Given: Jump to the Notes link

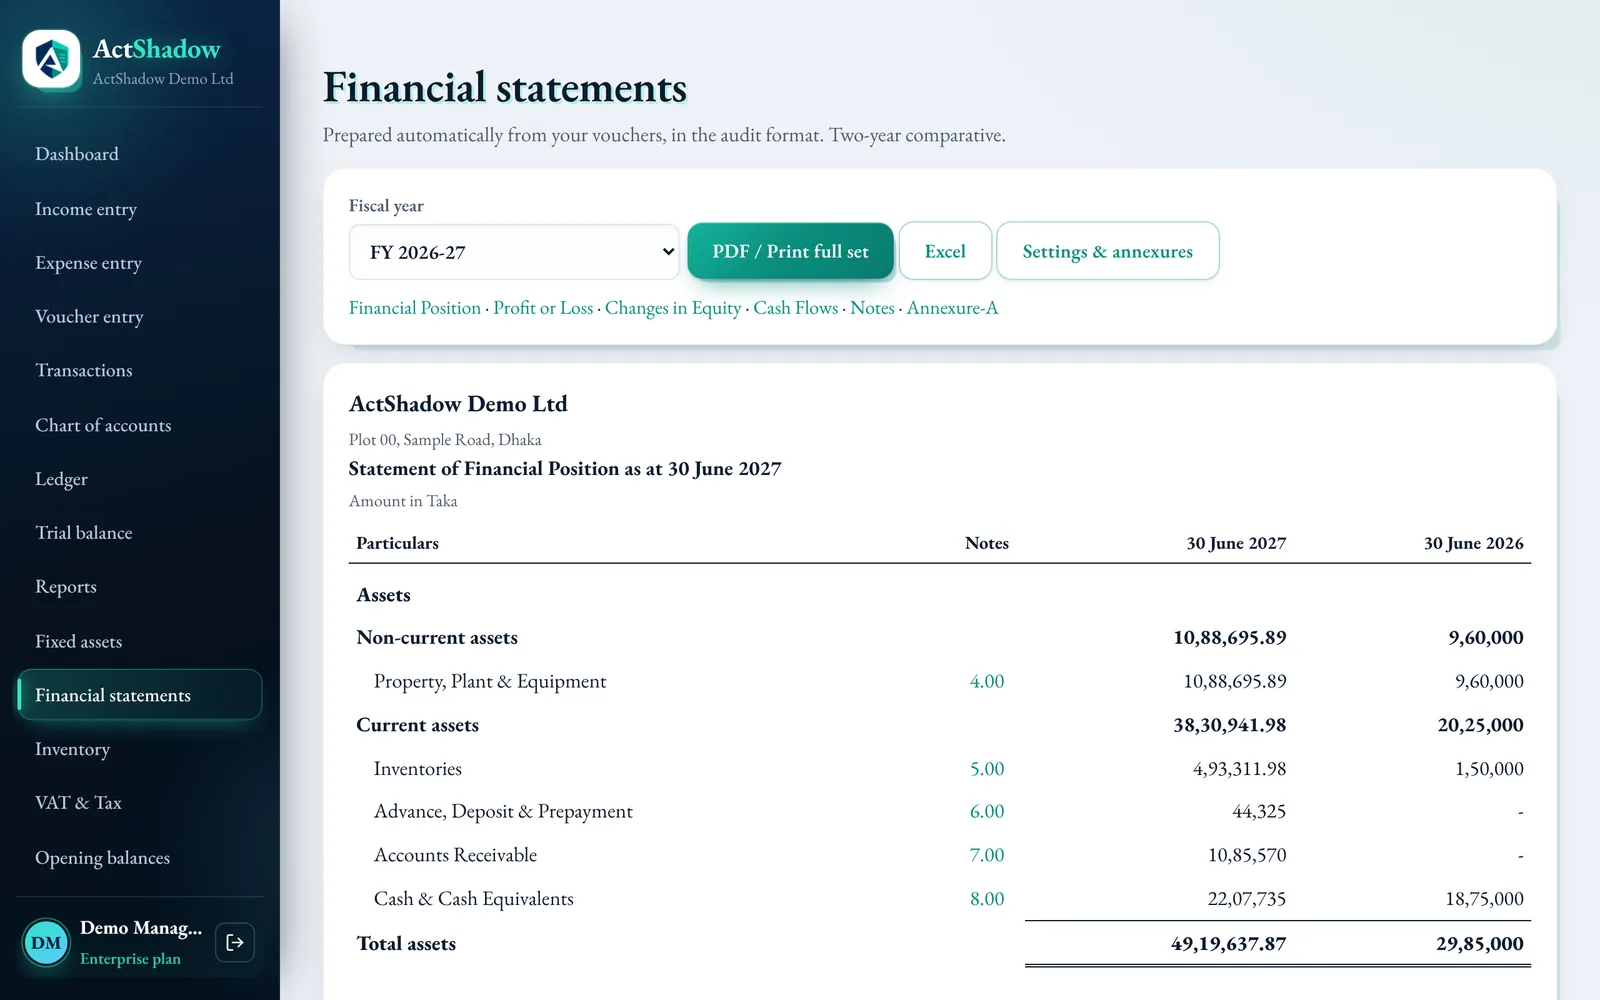Looking at the screenshot, I should click(x=872, y=308).
